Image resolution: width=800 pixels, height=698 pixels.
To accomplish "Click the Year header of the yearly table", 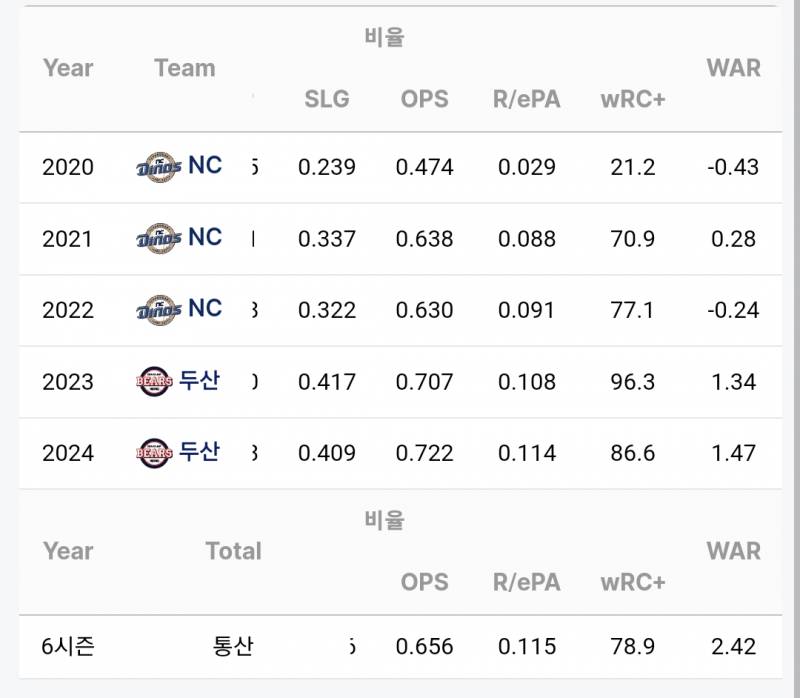I will (x=68, y=68).
